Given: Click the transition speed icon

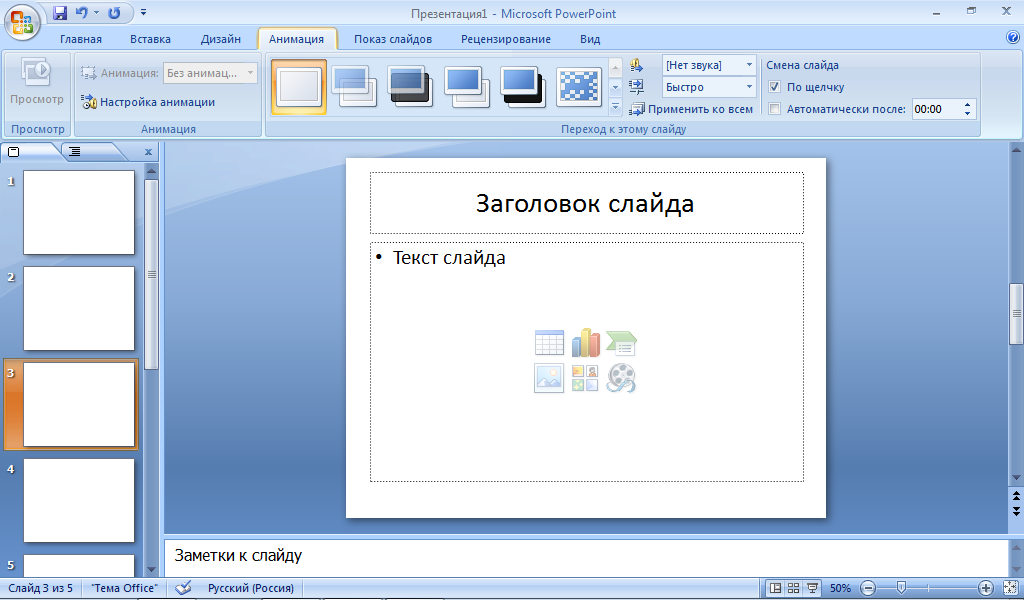Looking at the screenshot, I should point(637,87).
